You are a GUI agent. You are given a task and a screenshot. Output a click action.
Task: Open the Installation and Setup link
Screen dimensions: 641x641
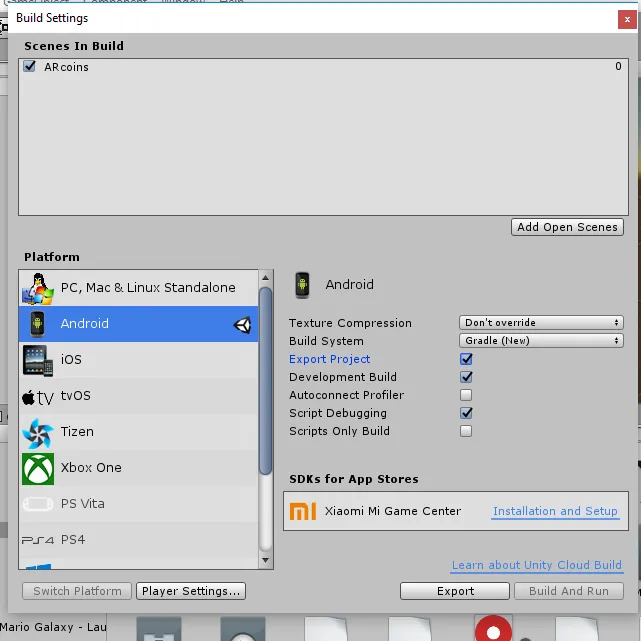click(555, 511)
